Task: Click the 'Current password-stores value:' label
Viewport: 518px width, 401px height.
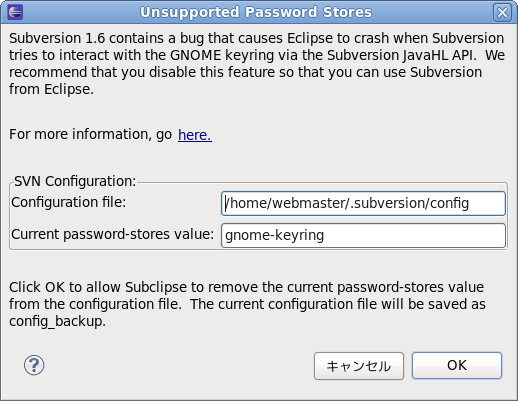Action: (112, 234)
